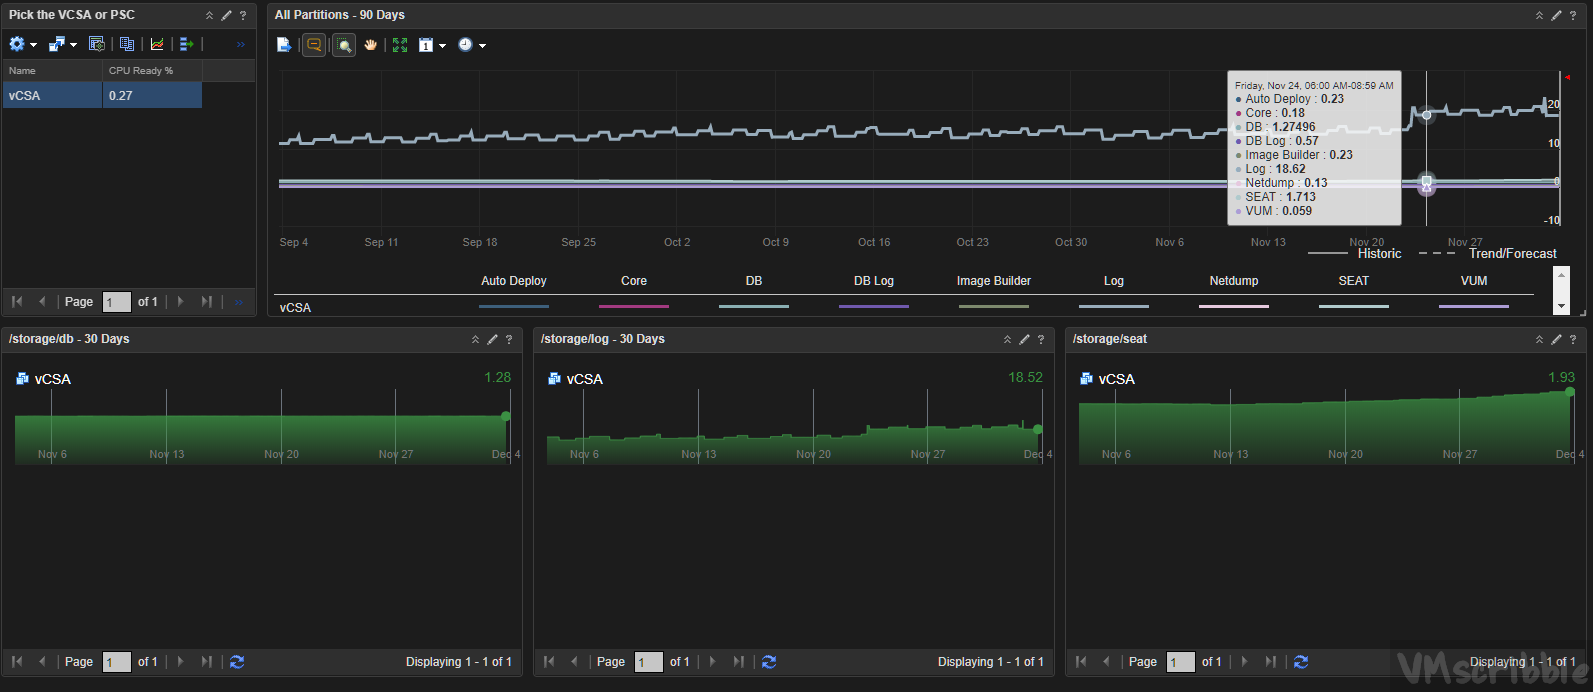Toggle the data tooltip display button
This screenshot has height=692, width=1593.
[x=314, y=45]
